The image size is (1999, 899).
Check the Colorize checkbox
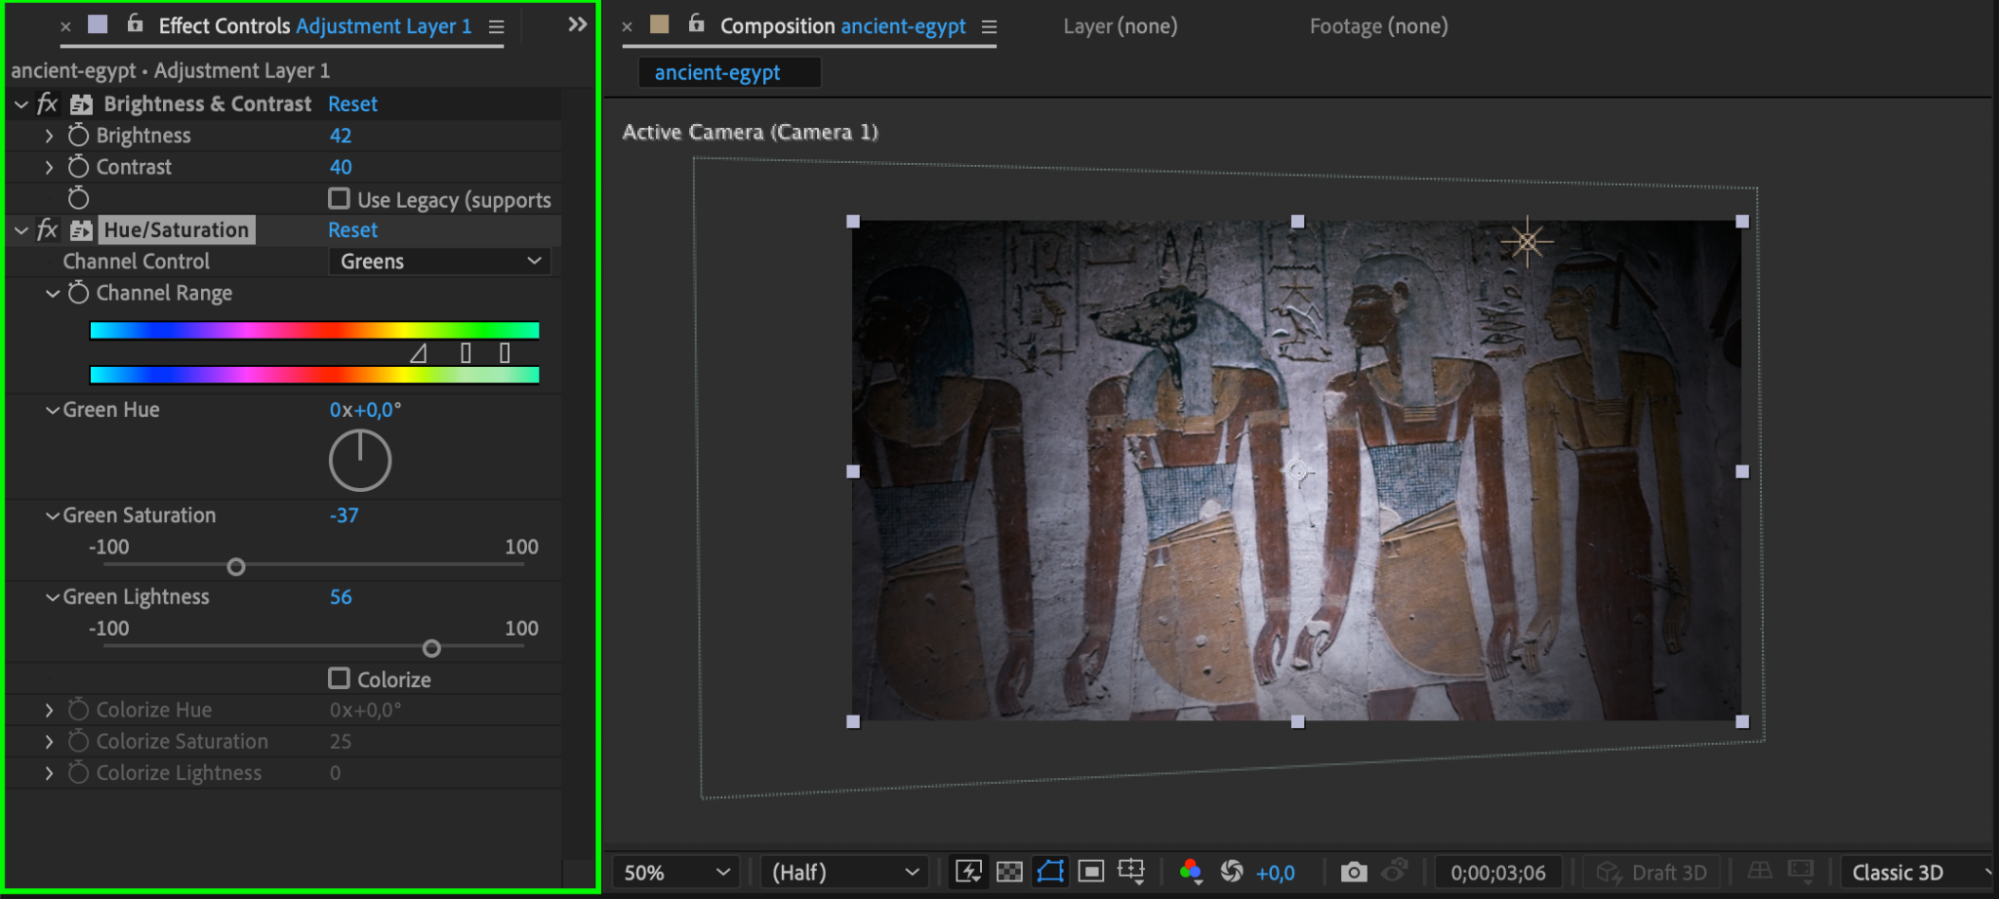(339, 679)
